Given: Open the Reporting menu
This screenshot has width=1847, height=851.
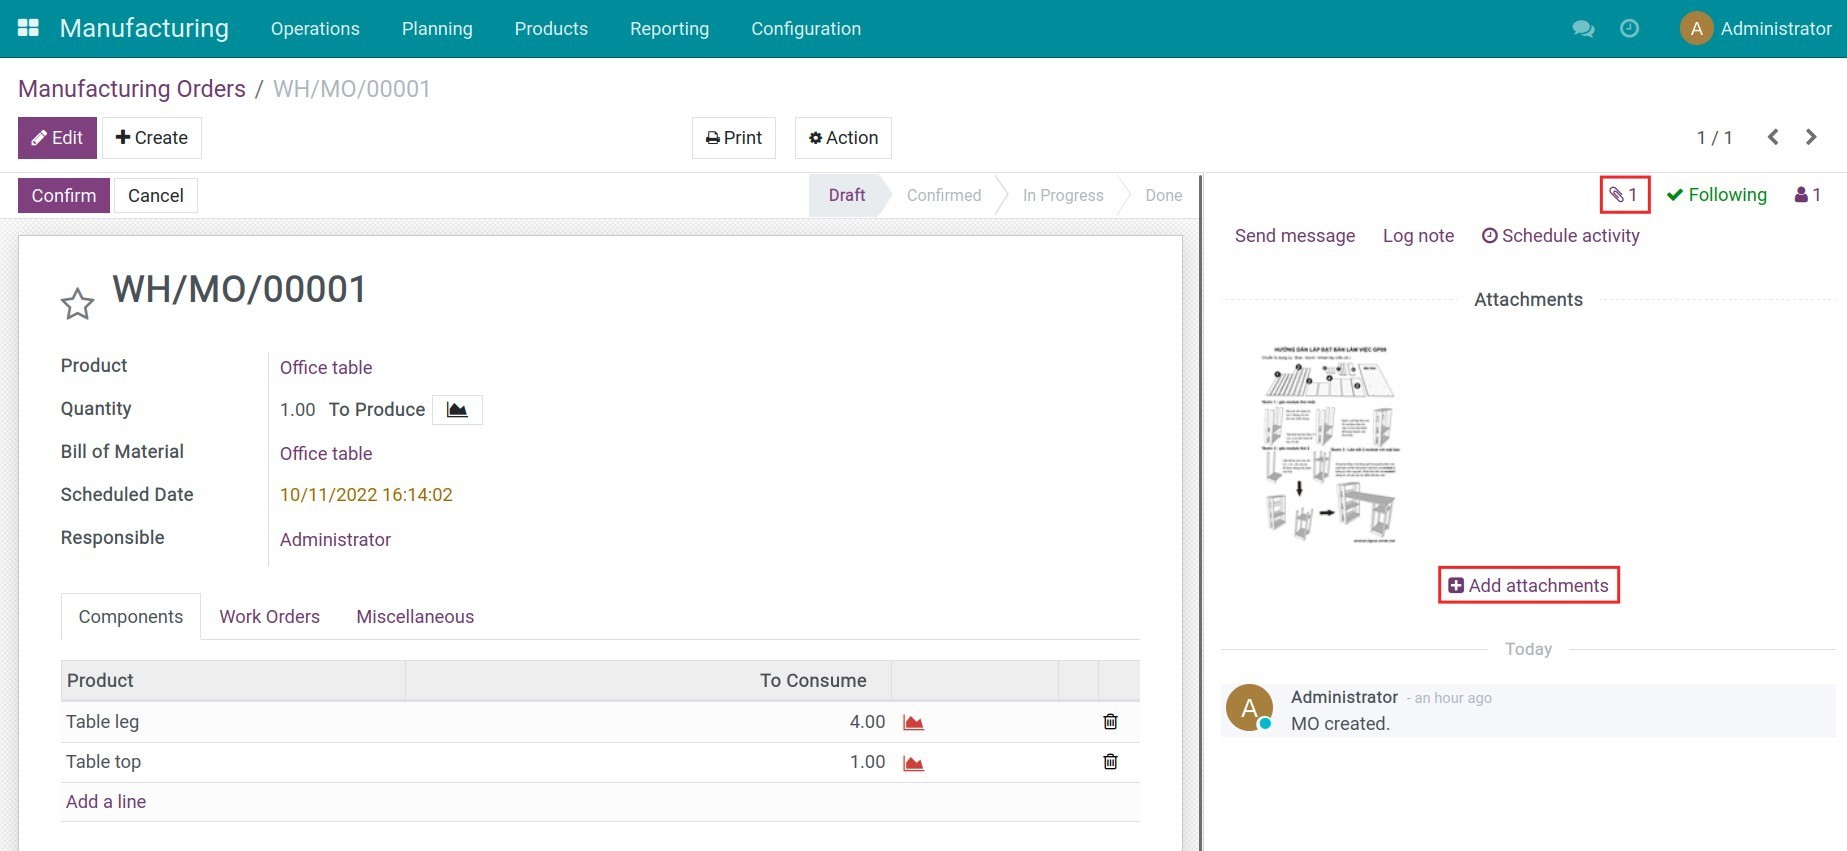Looking at the screenshot, I should 669,29.
